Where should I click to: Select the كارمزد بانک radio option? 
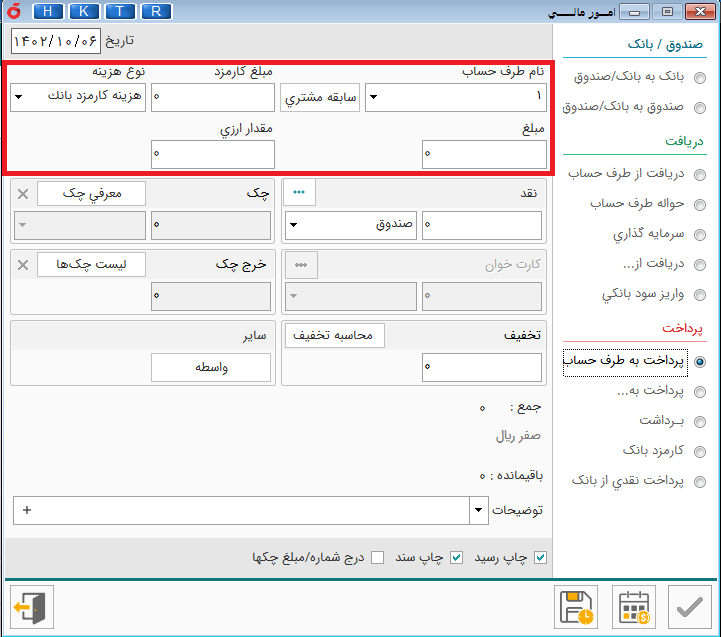pos(700,451)
